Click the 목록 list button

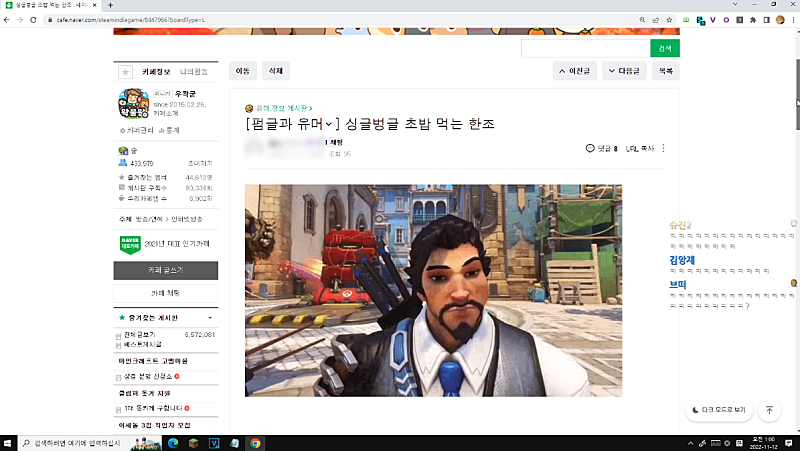click(666, 71)
